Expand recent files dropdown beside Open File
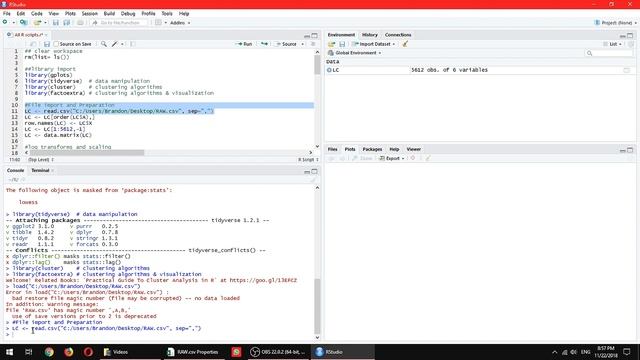The image size is (640, 360). pos(45,23)
